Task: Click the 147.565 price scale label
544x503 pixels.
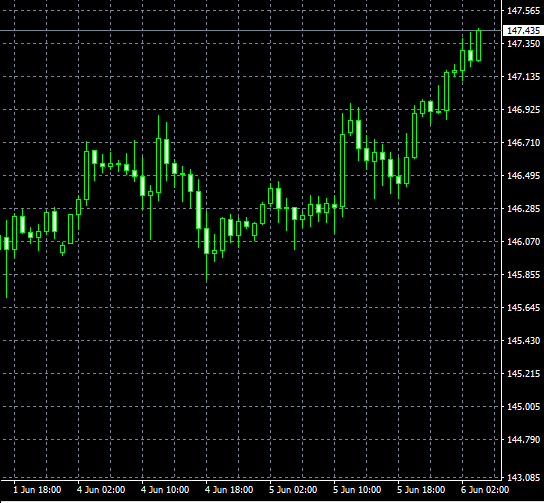Action: click(524, 11)
